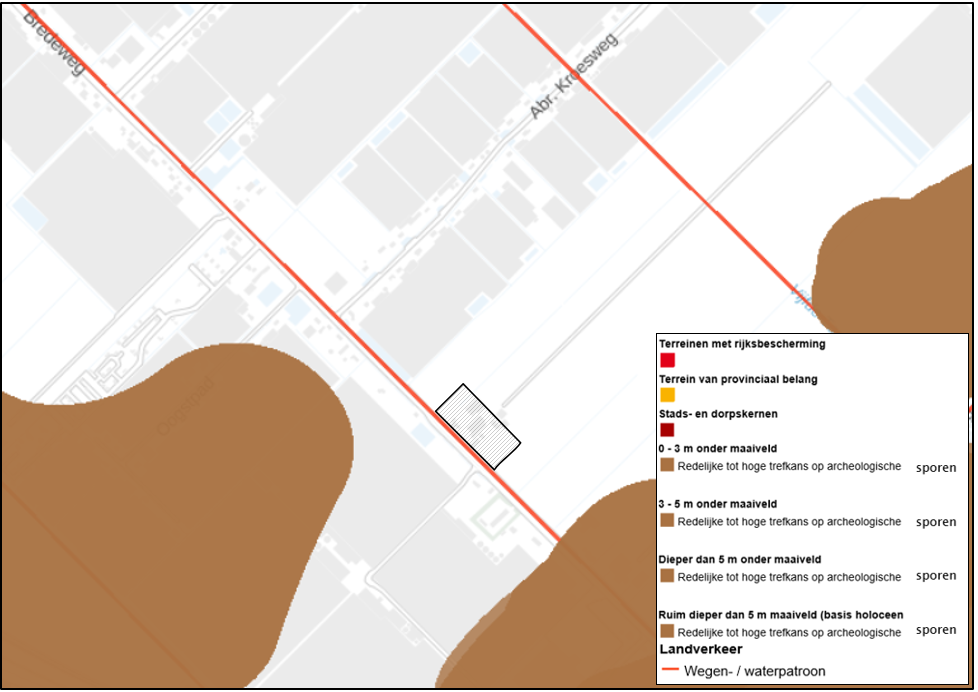
Task: Click the Bredeweg street label
Action: coord(54,42)
